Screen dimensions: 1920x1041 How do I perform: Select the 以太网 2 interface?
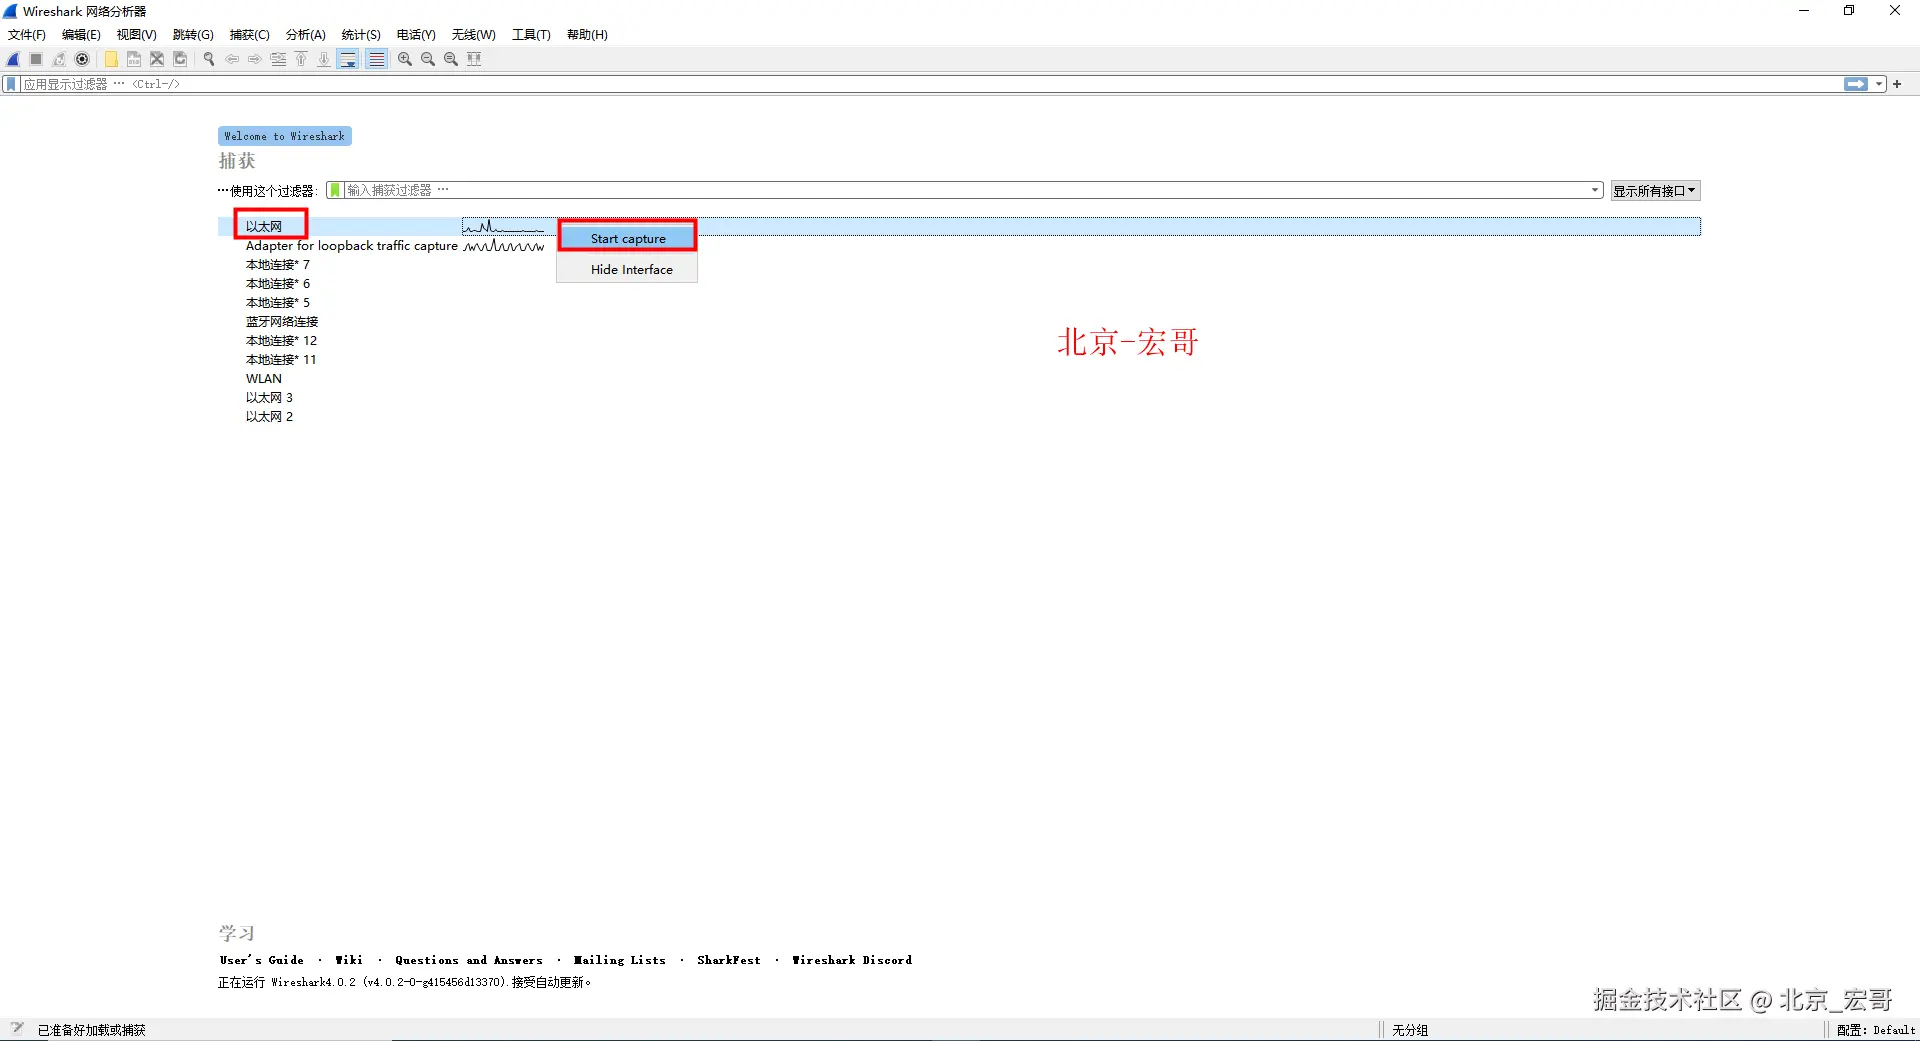click(x=269, y=417)
